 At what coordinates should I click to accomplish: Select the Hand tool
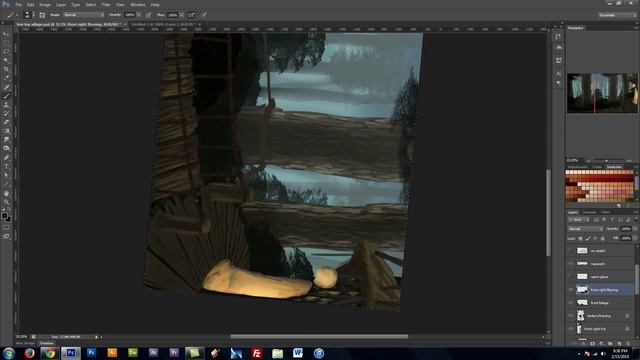click(x=6, y=193)
